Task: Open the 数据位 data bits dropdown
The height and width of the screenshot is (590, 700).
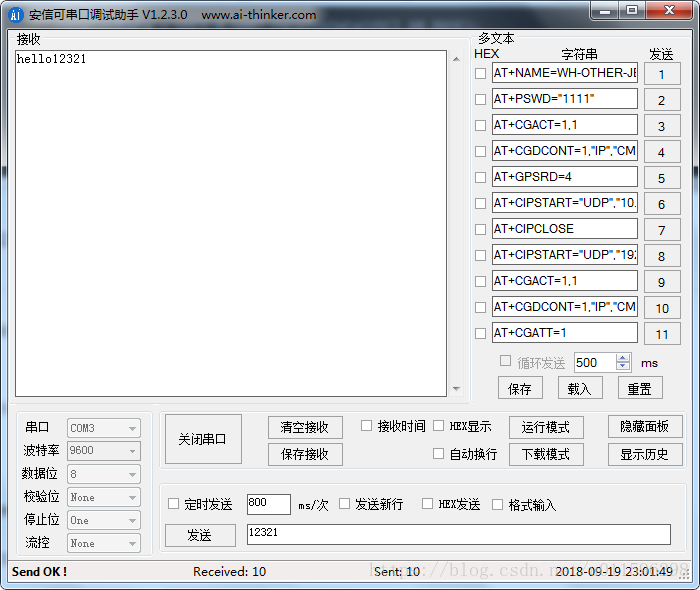Action: click(104, 474)
